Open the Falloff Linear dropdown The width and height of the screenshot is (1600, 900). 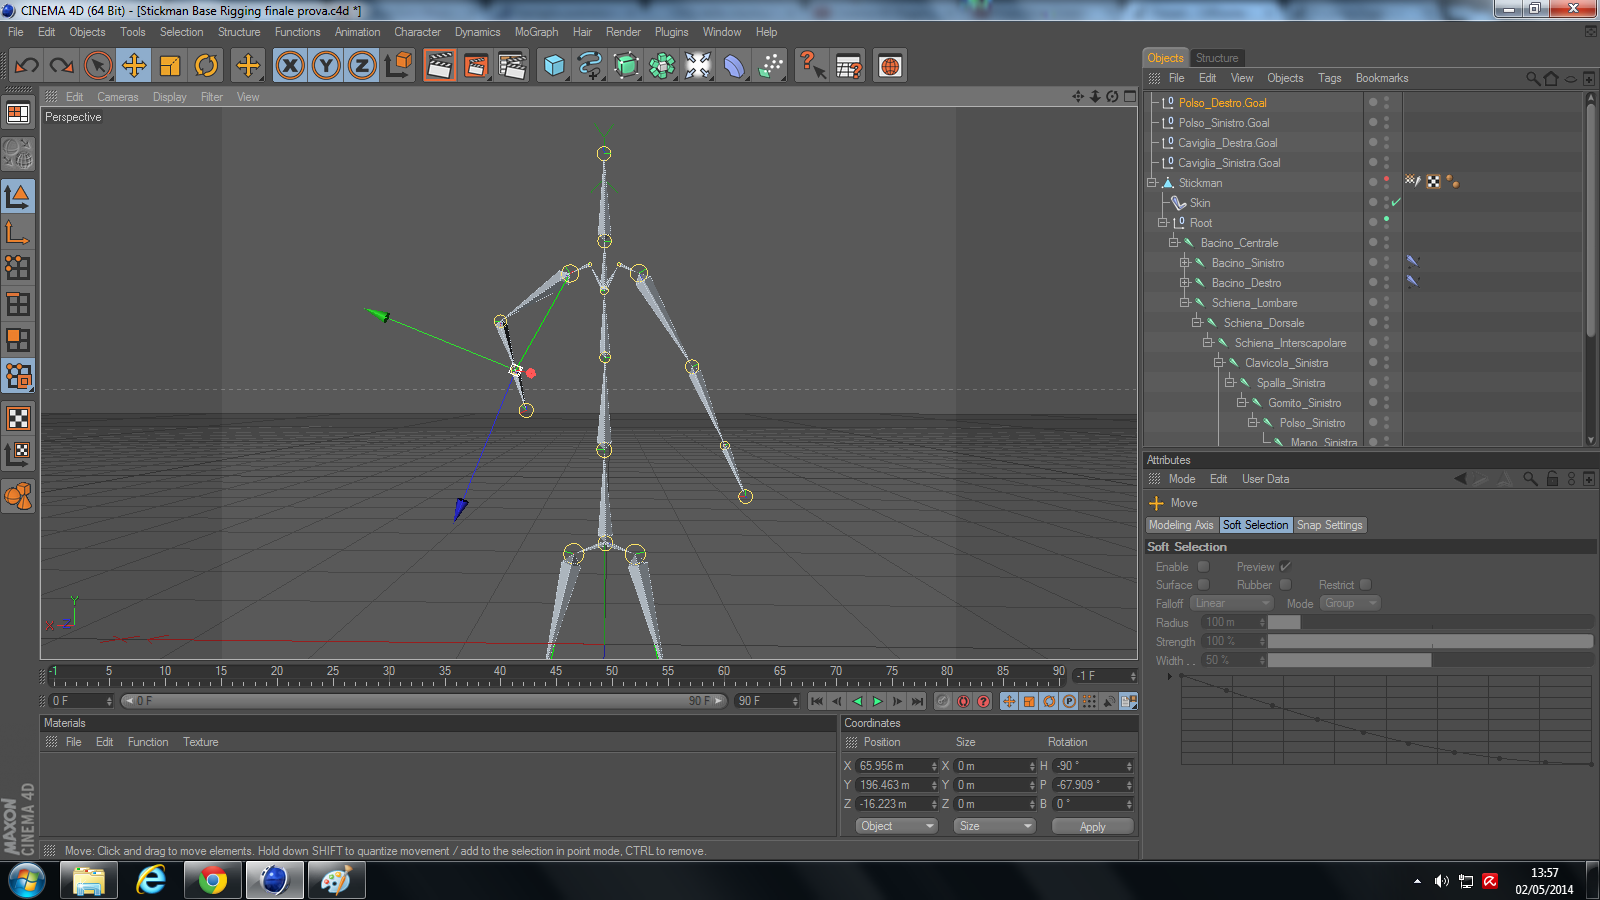click(x=1231, y=603)
